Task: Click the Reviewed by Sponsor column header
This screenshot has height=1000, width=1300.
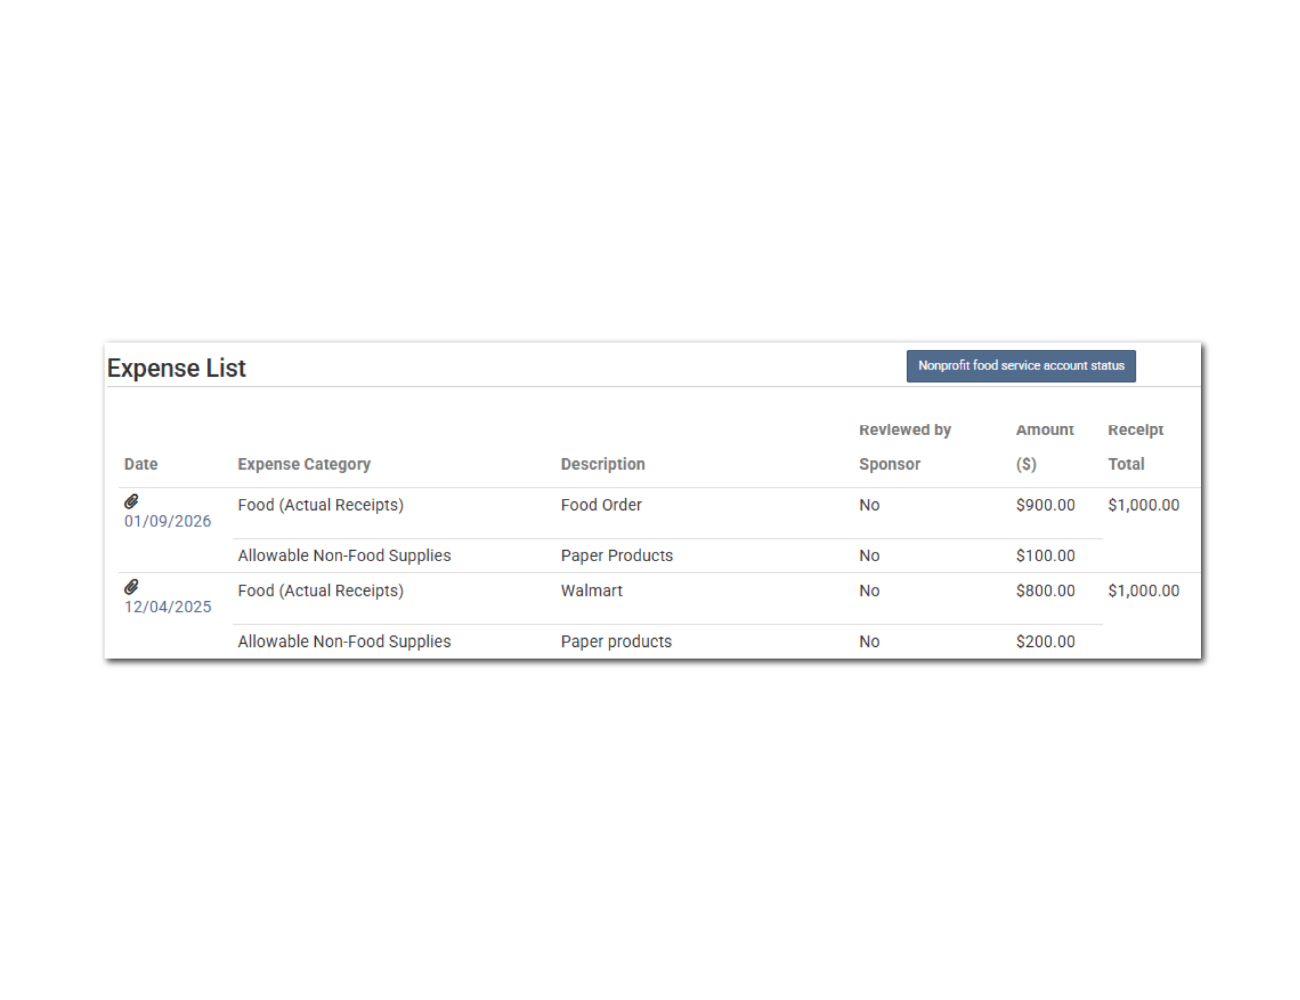Action: [x=904, y=447]
